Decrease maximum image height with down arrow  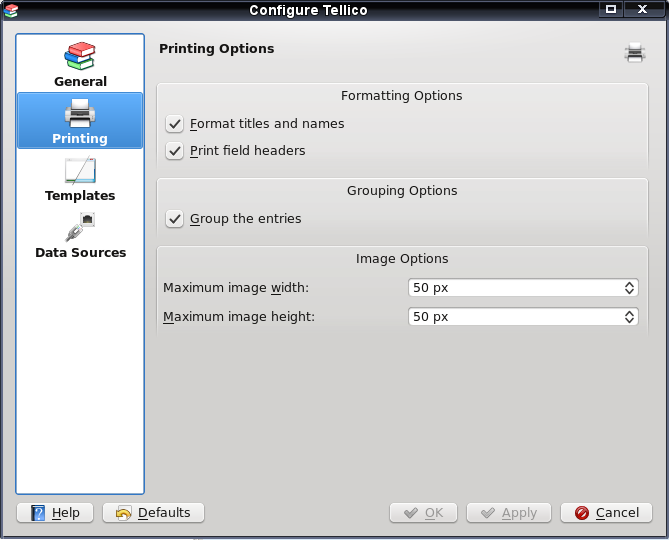pyautogui.click(x=629, y=320)
